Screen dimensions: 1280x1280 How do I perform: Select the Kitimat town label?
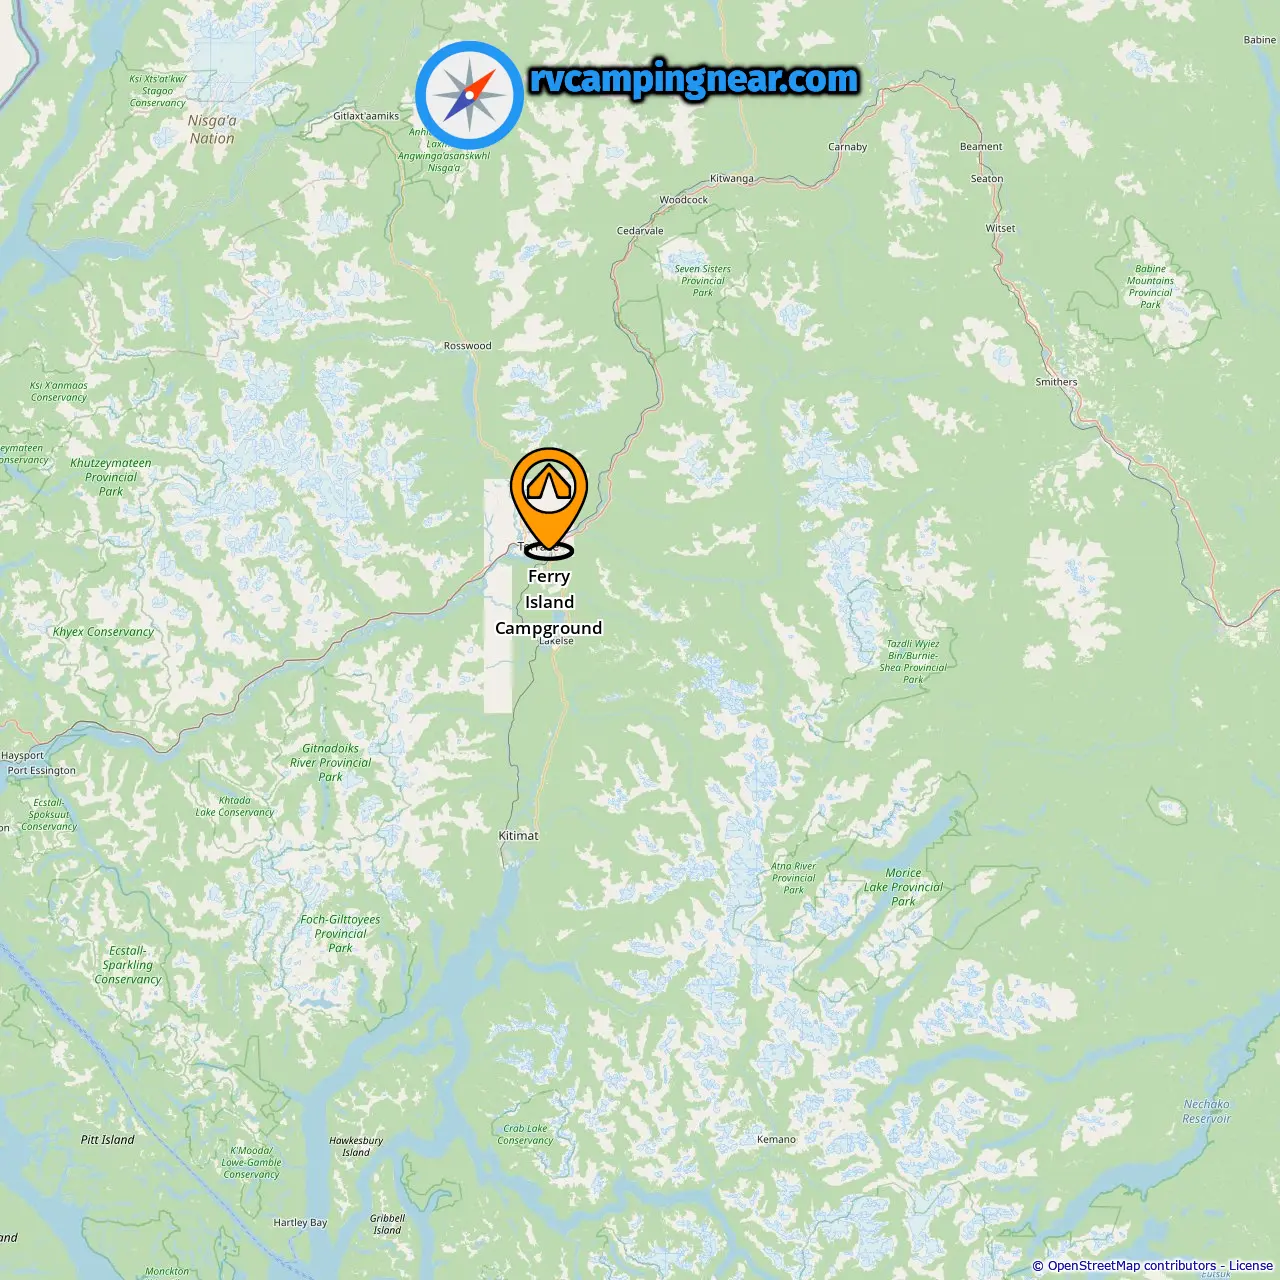[x=519, y=836]
